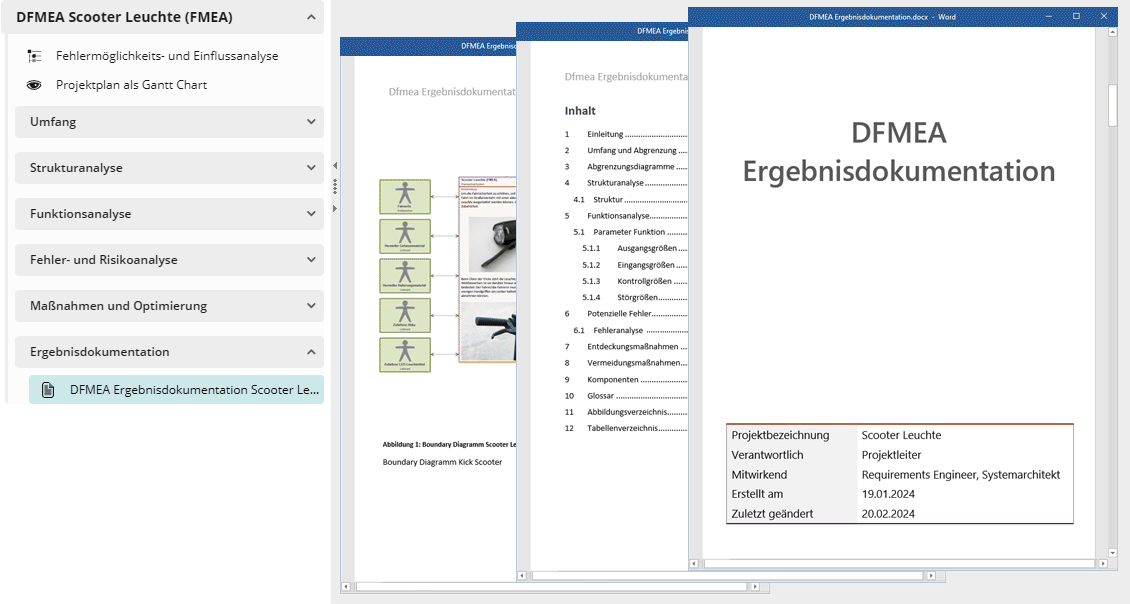The width and height of the screenshot is (1130, 604).
Task: Click contents entry 5.1.4 Störgrößen
Action: click(635, 297)
